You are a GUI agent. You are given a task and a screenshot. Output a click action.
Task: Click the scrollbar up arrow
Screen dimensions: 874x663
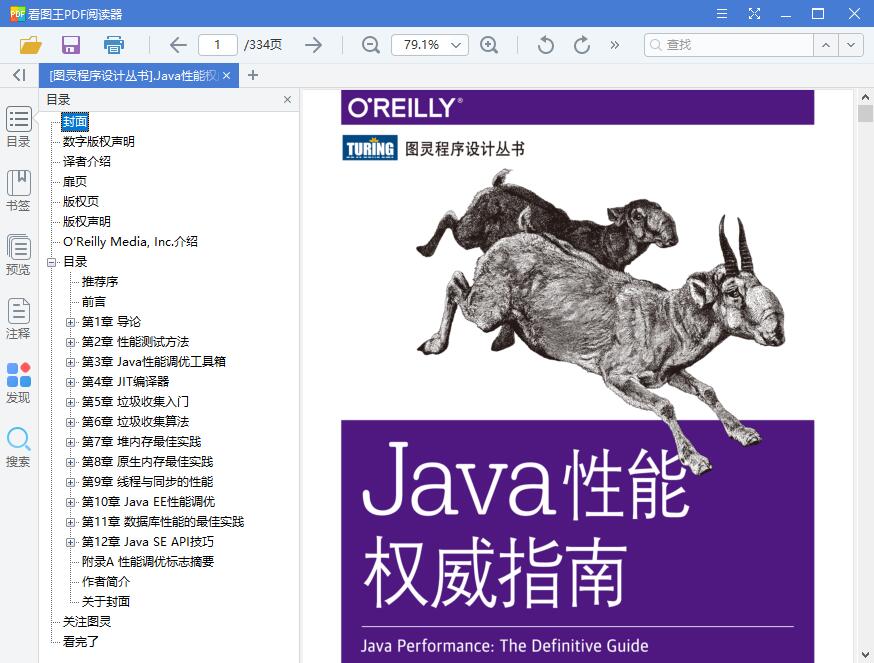click(865, 97)
